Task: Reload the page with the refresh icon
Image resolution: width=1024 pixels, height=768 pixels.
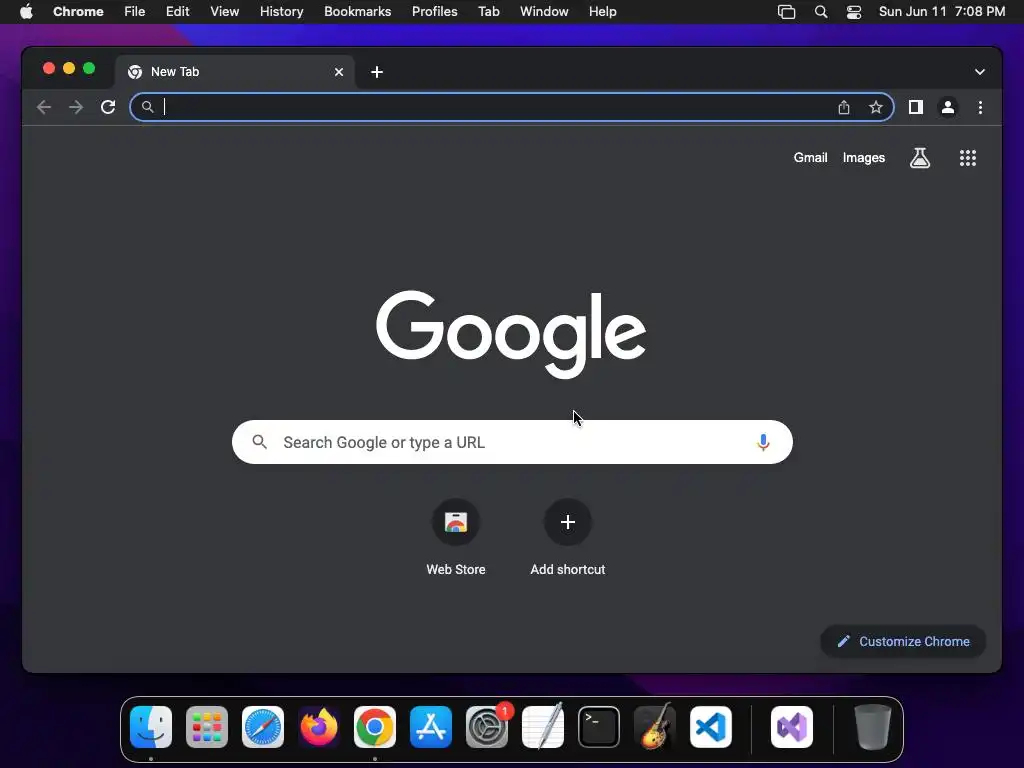Action: point(108,107)
